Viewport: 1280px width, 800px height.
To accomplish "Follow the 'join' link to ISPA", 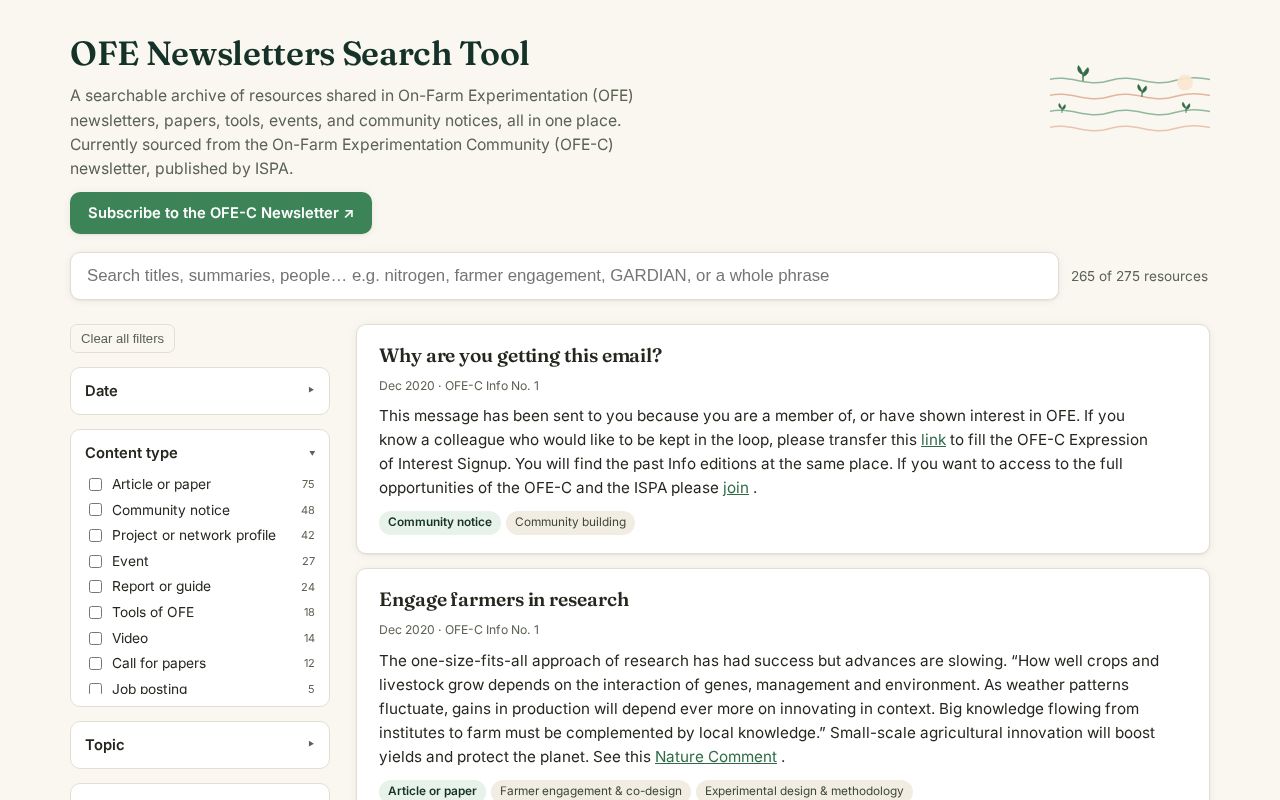I will (736, 488).
